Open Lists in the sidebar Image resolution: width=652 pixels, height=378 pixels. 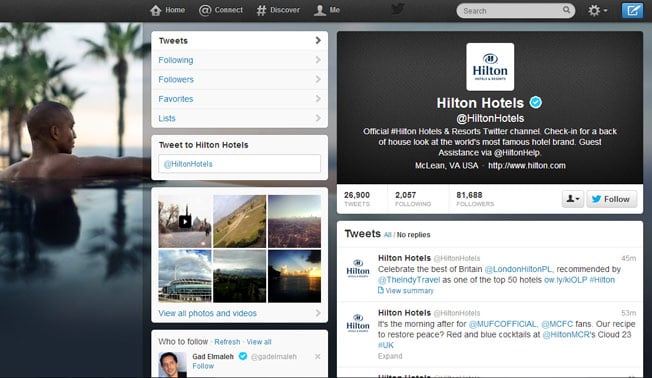pyautogui.click(x=240, y=118)
